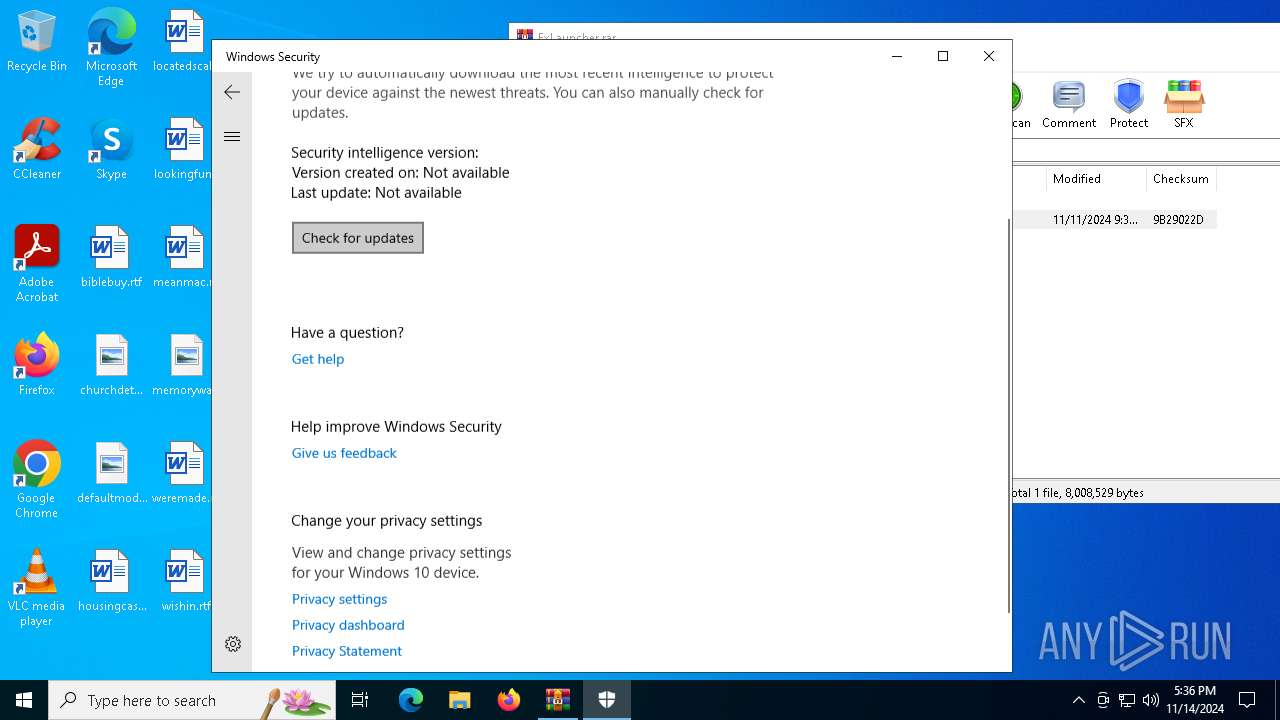The height and width of the screenshot is (720, 1280).
Task: Open the VLC media player desktop shortcut
Action: pos(37,588)
